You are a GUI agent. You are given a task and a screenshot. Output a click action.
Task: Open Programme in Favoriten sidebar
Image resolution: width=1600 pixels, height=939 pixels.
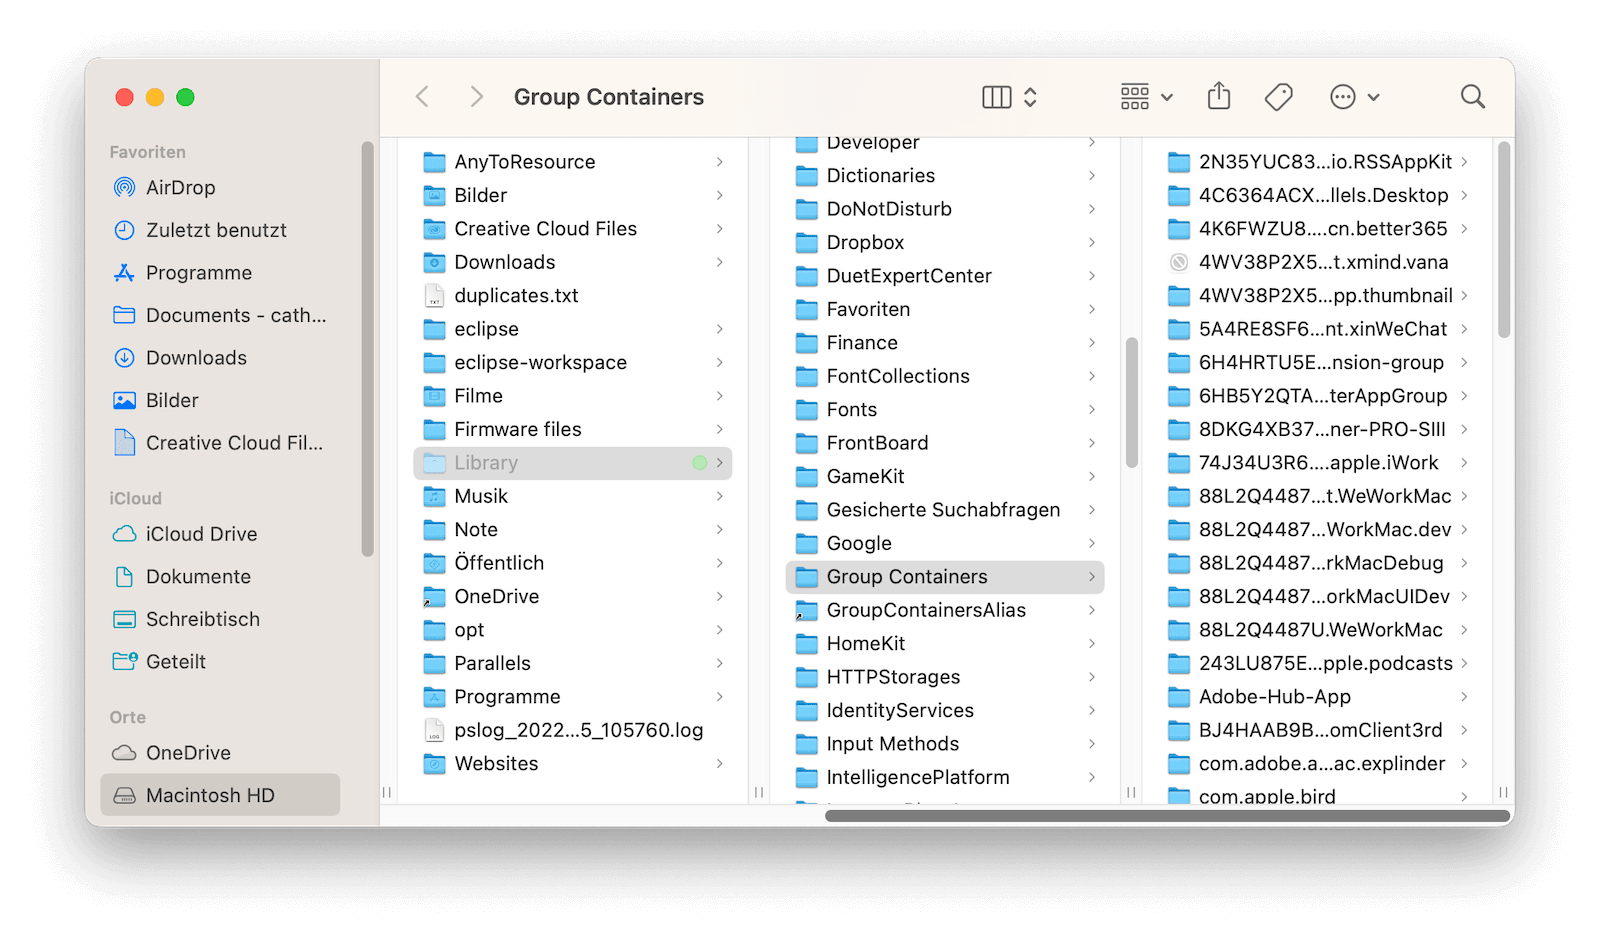(x=220, y=273)
